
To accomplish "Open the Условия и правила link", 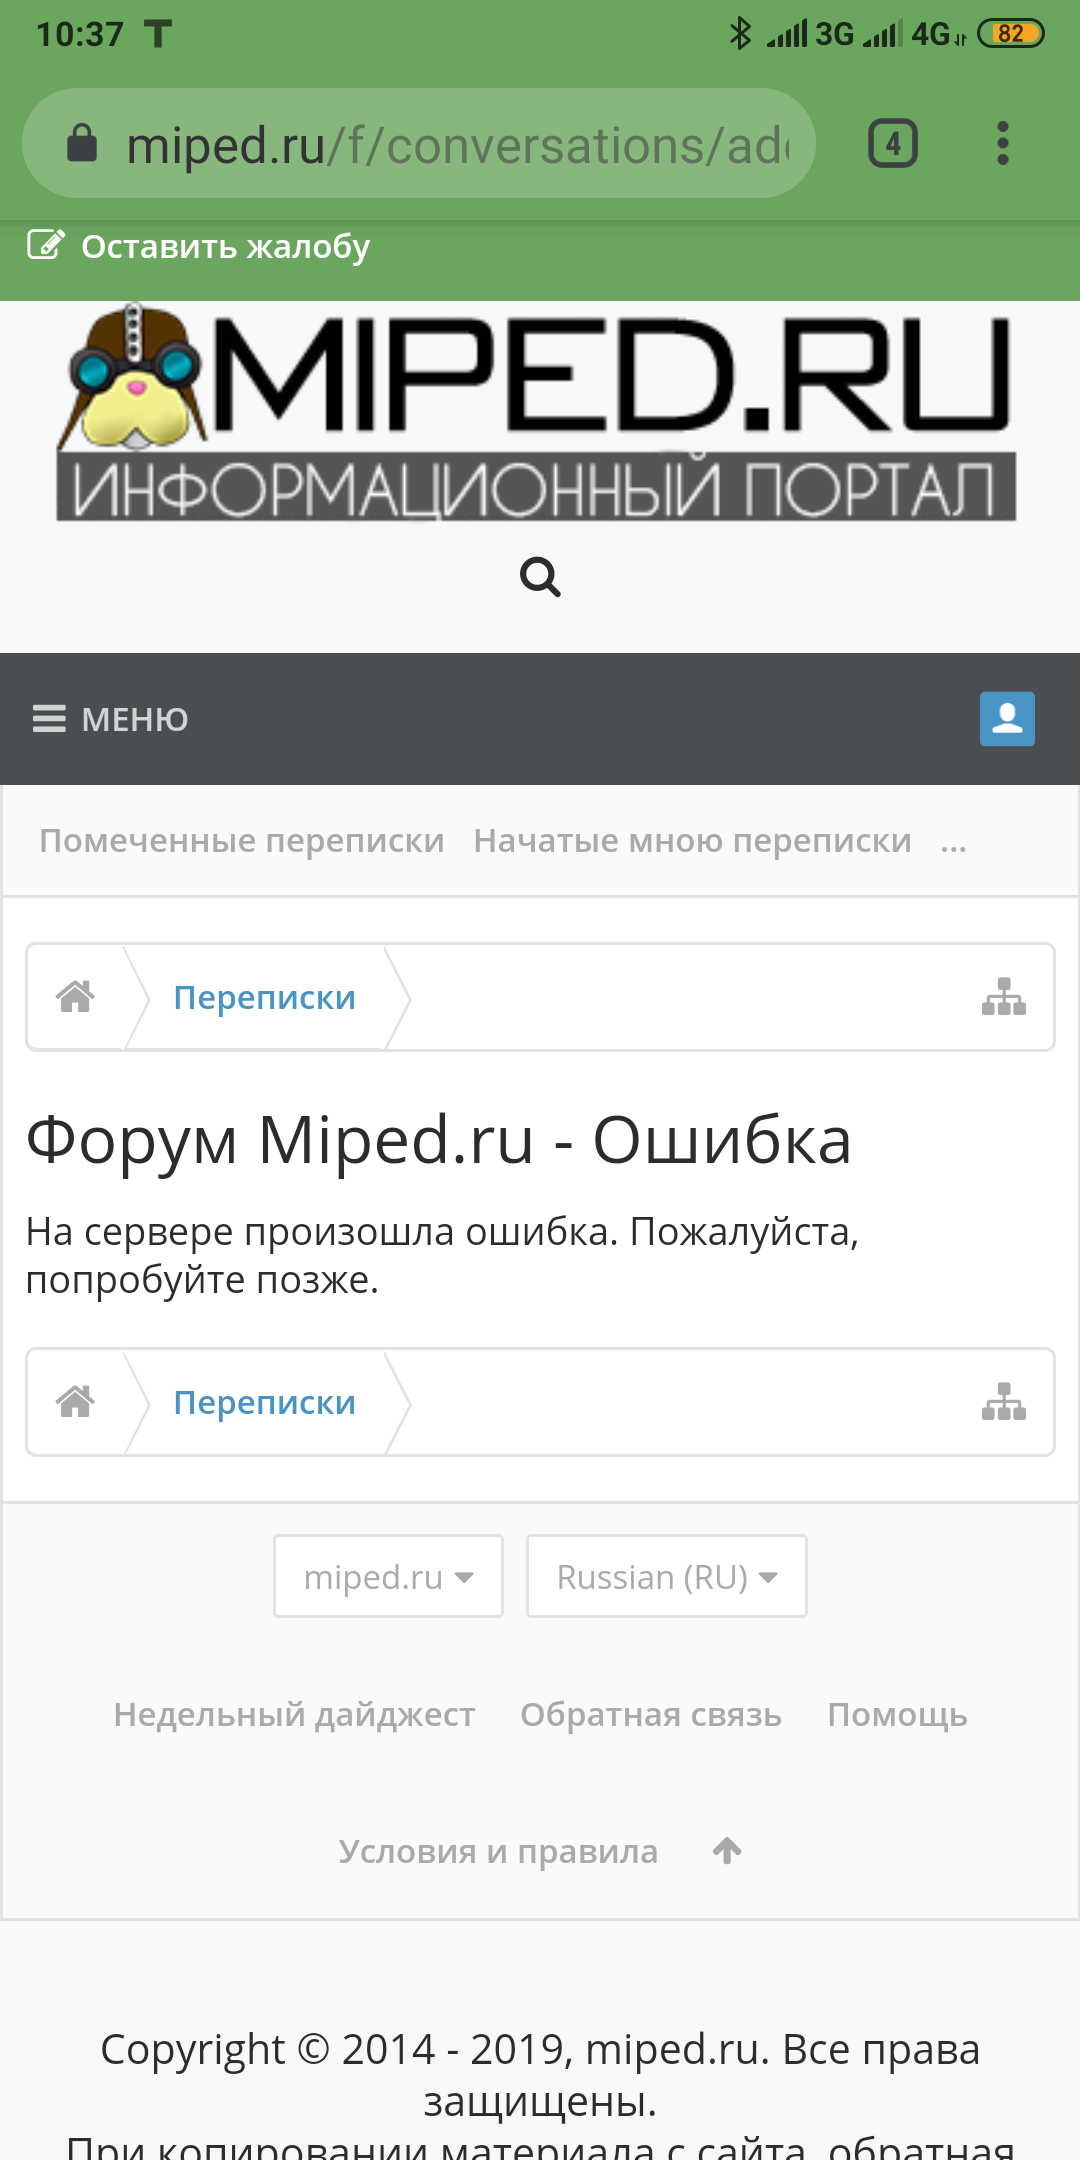I will click(x=498, y=1852).
